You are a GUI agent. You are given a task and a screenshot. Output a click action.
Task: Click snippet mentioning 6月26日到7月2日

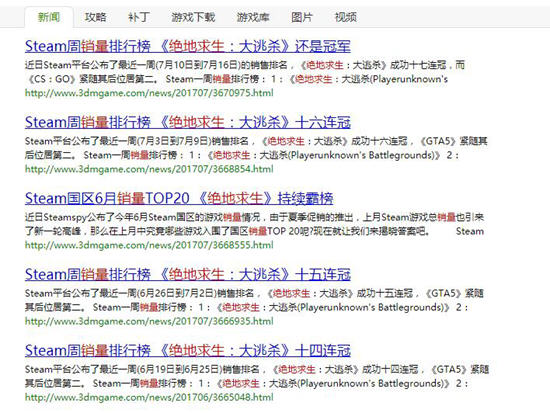tap(254, 293)
